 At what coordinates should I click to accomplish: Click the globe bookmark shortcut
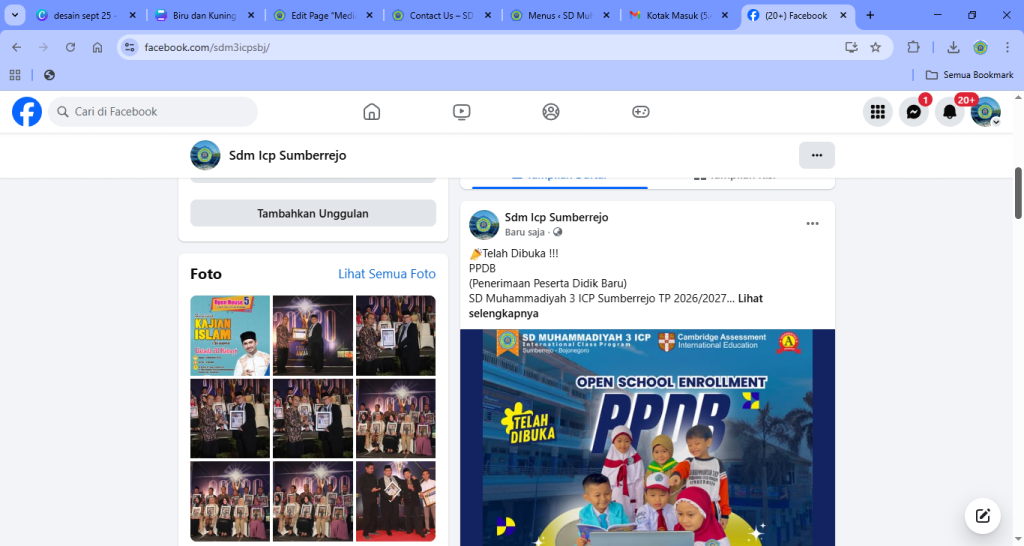[x=49, y=75]
